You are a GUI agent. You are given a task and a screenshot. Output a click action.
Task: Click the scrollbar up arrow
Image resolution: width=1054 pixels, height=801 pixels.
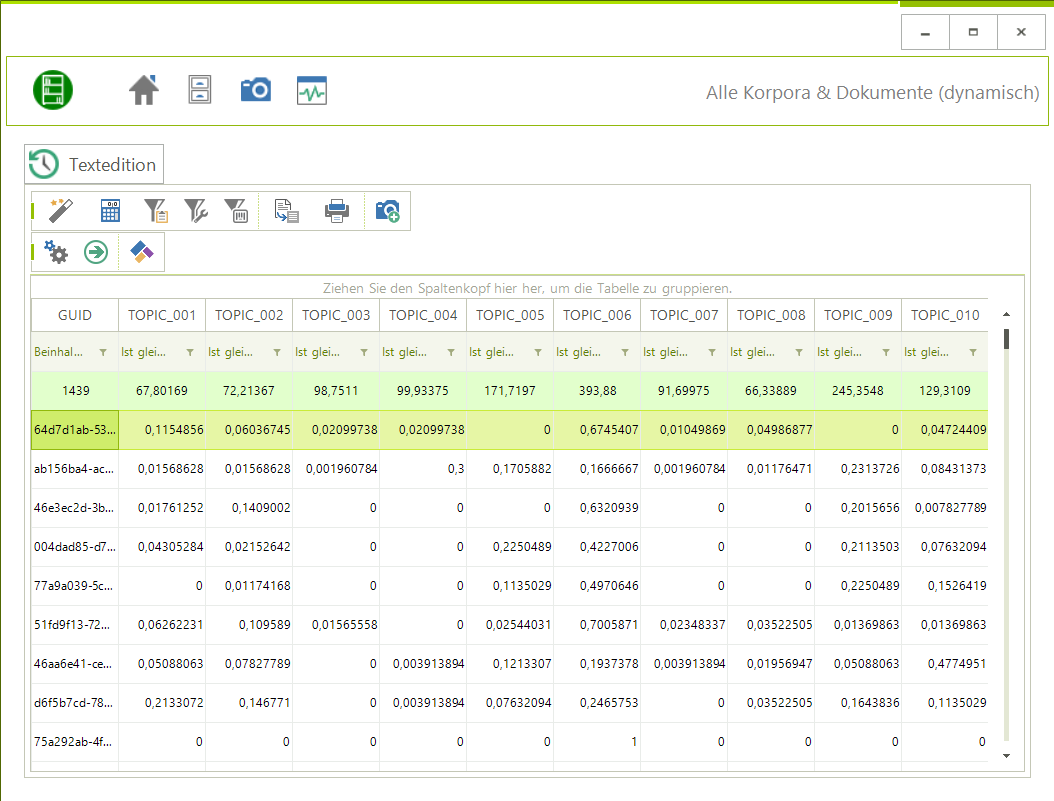click(x=1006, y=314)
